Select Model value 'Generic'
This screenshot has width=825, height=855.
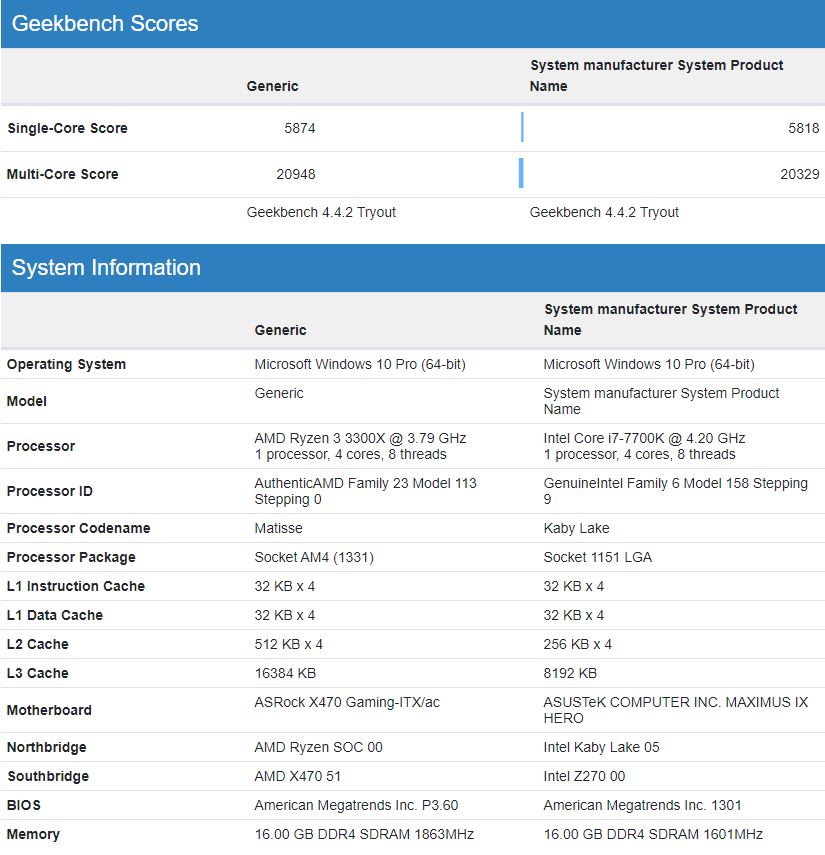tap(279, 393)
